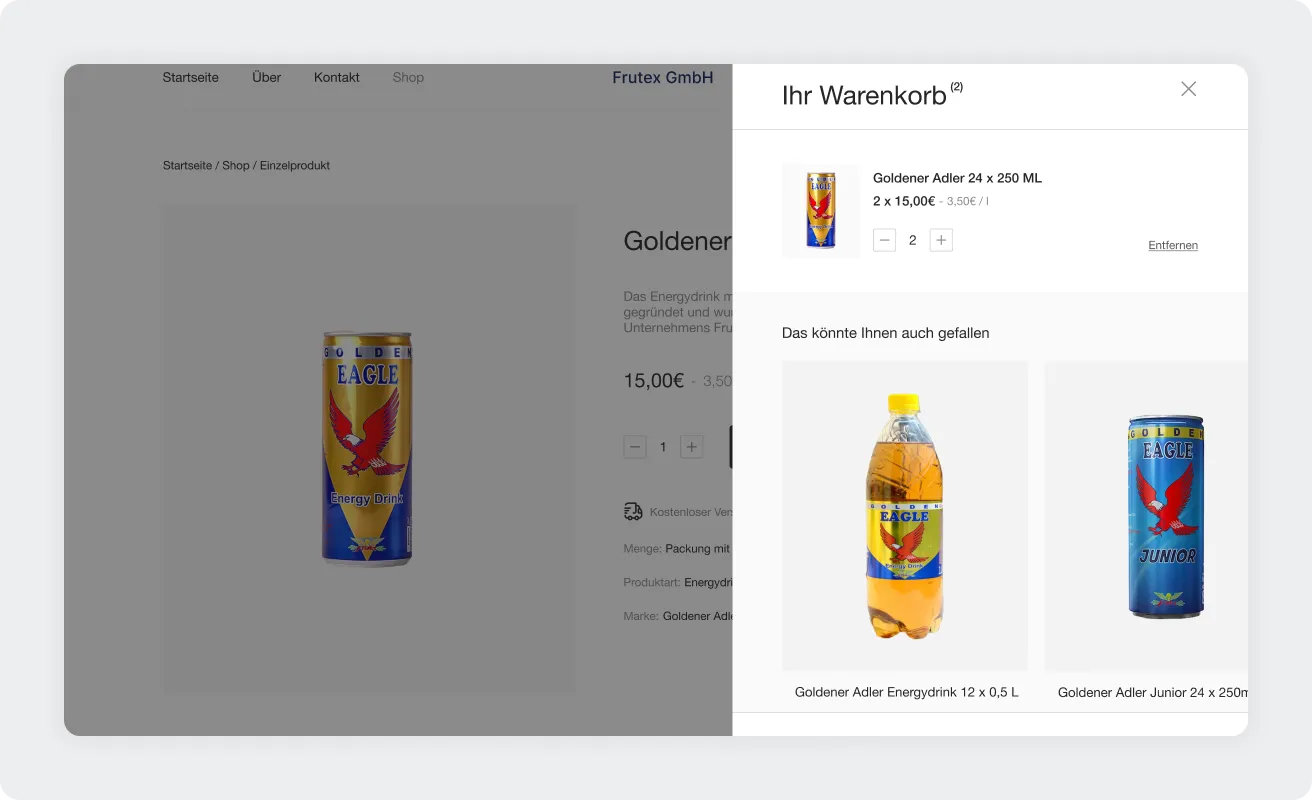The image size is (1312, 800).
Task: Close the Ihr Warenkorb cart panel
Action: (1188, 89)
